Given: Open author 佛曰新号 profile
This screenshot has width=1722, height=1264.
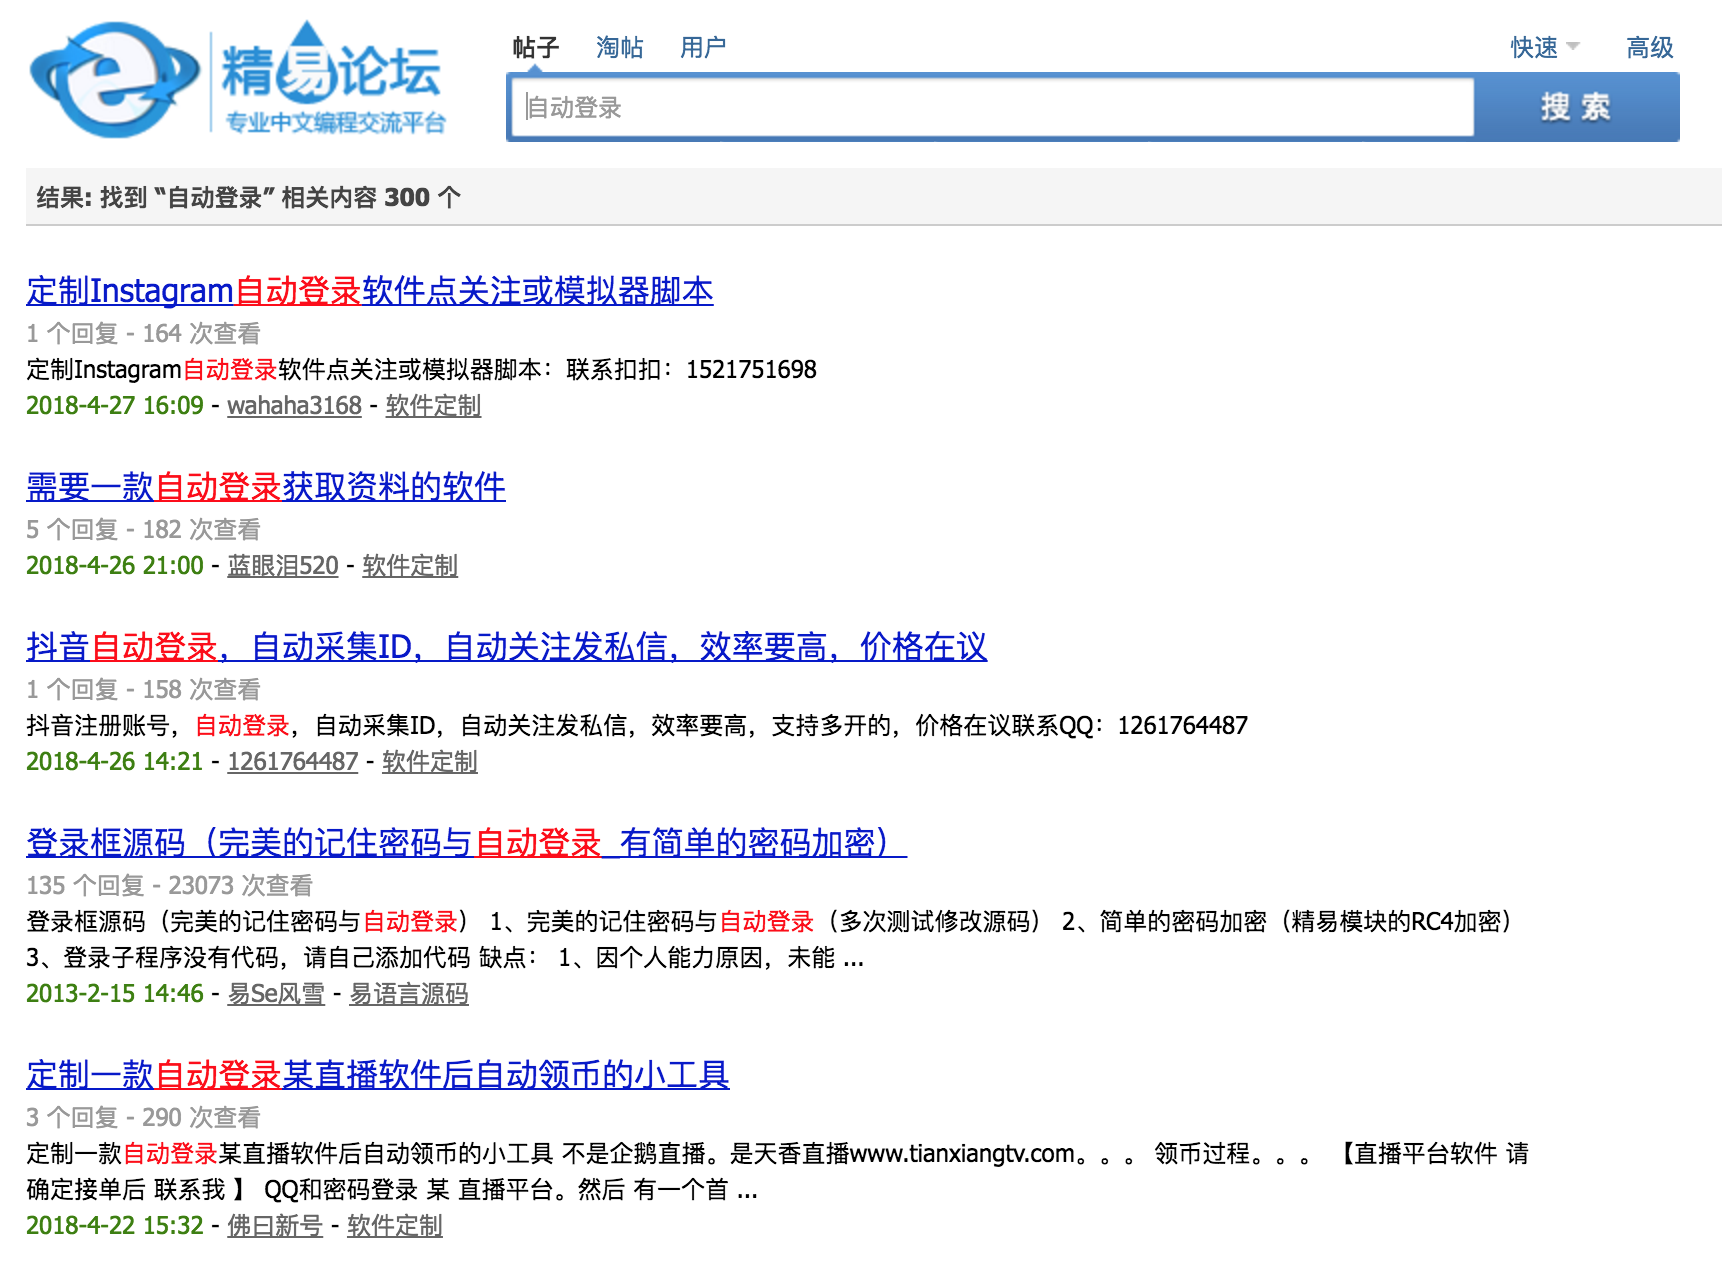Looking at the screenshot, I should click(x=275, y=1225).
